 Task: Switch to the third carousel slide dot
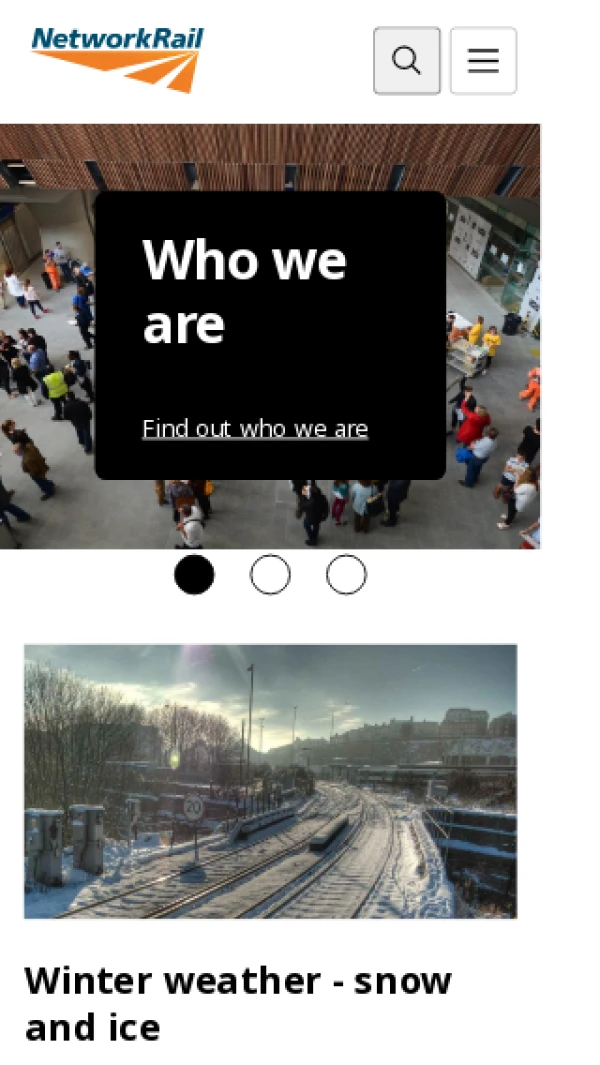point(347,575)
